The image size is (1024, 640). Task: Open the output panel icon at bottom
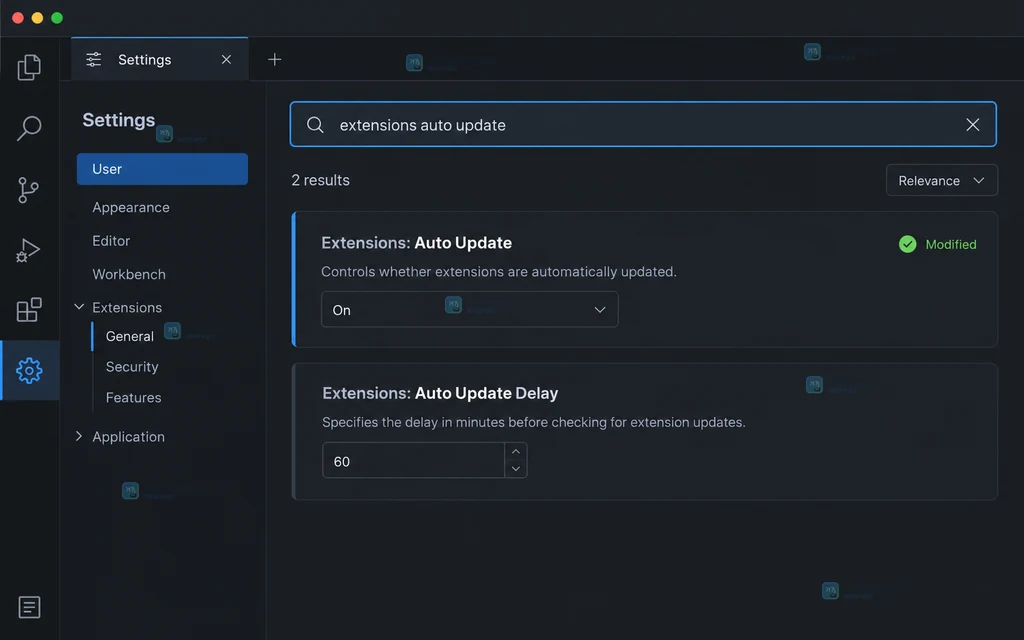point(29,607)
